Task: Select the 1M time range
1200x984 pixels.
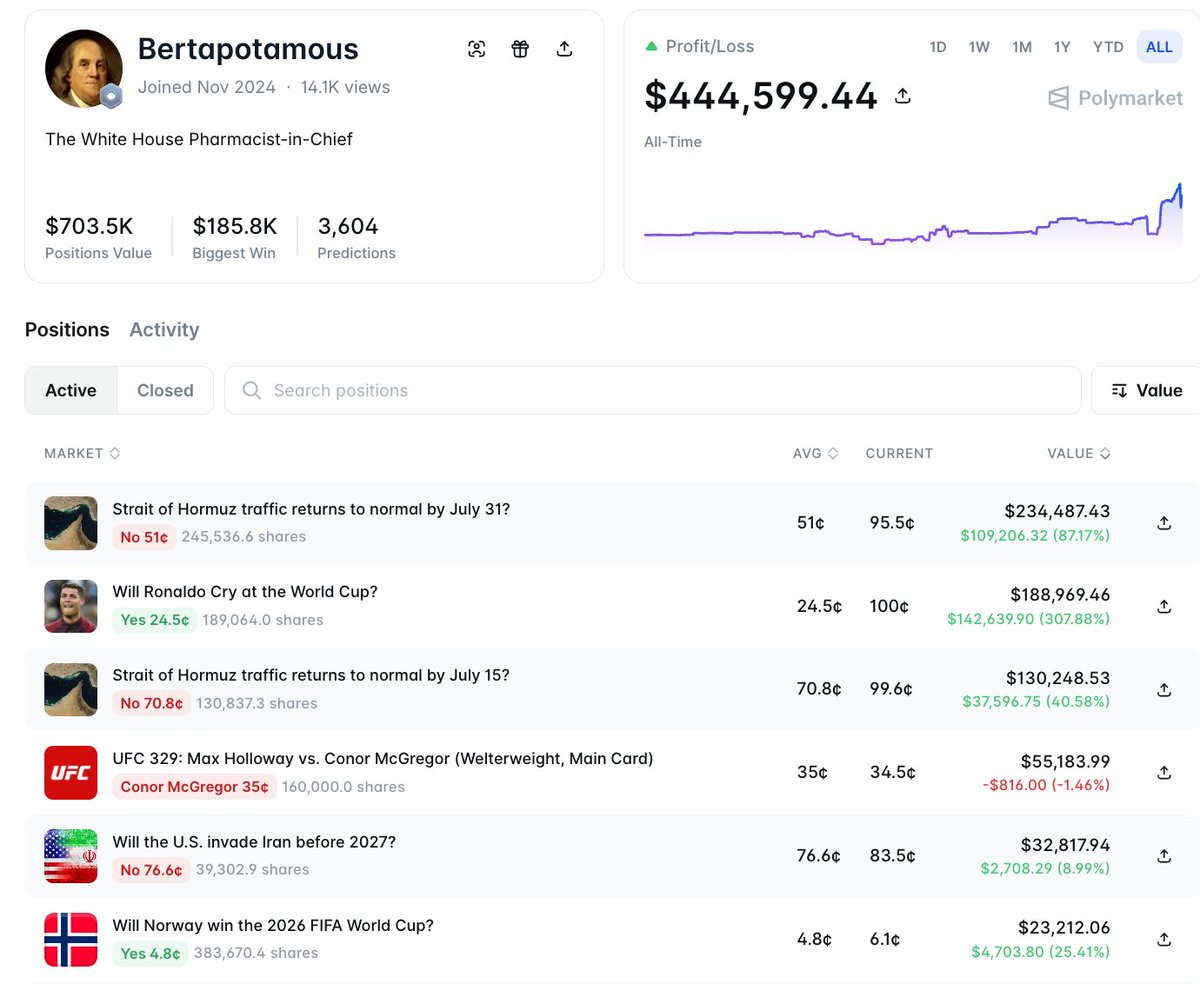Action: pyautogui.click(x=1022, y=47)
